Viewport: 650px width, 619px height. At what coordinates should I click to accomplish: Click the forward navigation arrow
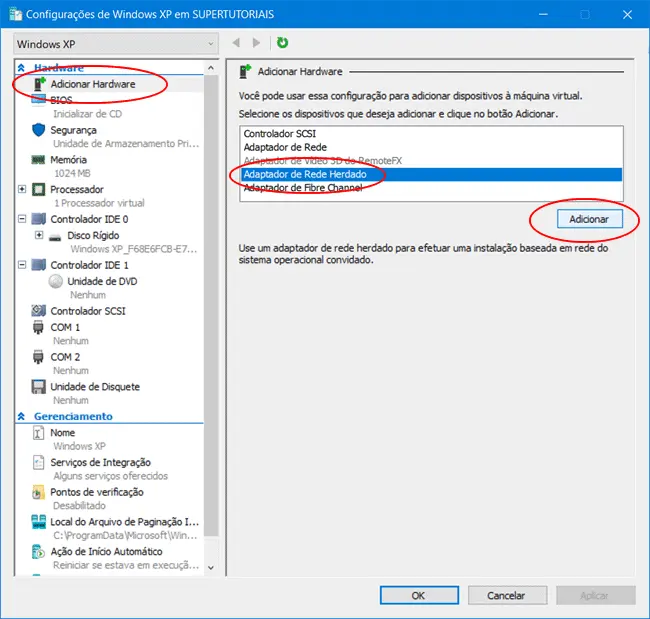tap(256, 43)
